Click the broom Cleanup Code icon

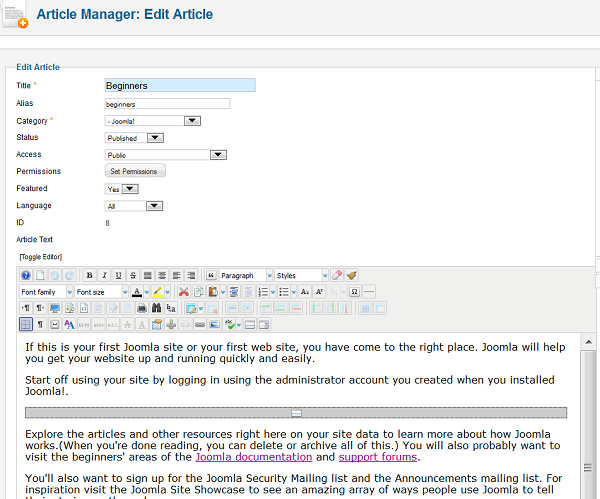[351, 275]
